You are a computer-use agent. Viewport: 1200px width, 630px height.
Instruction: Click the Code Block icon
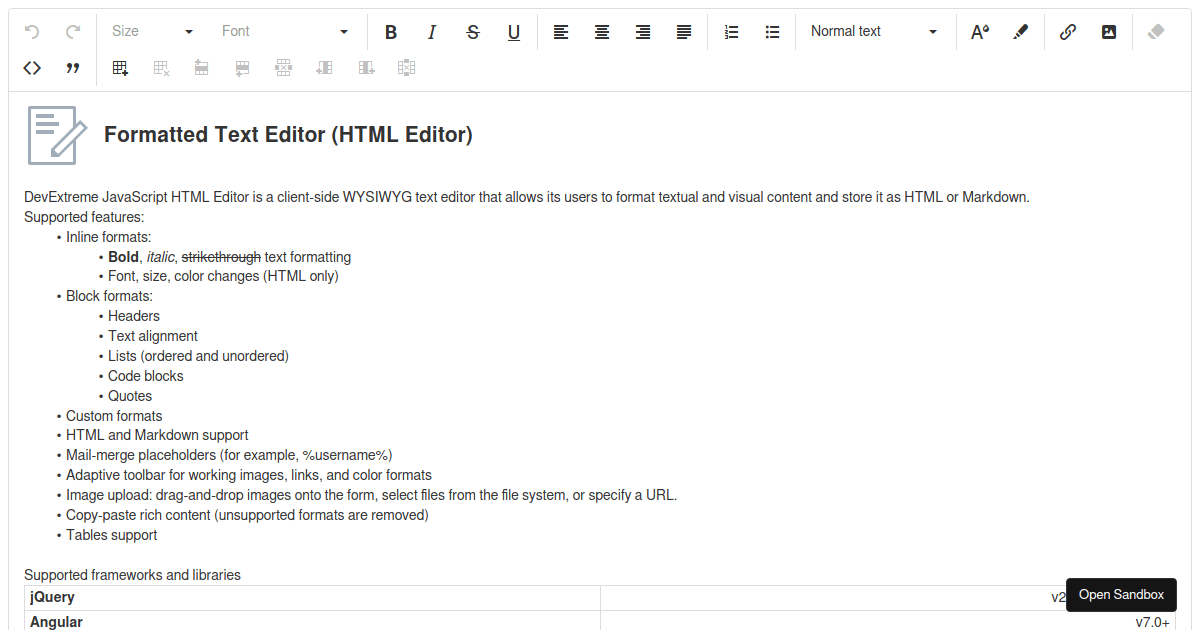32,68
